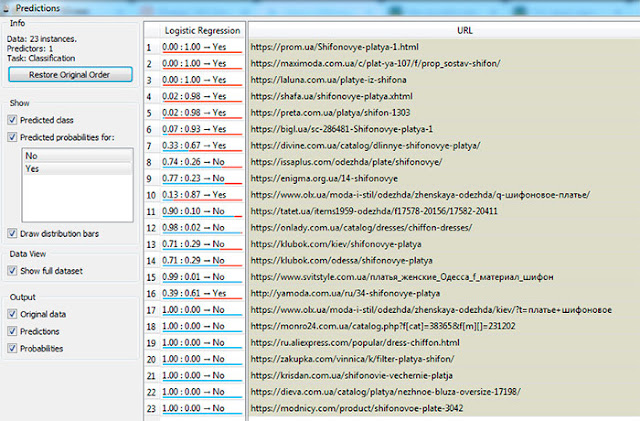Click the shafa.ua shifonovye-platya URL cell

pyautogui.click(x=444, y=96)
